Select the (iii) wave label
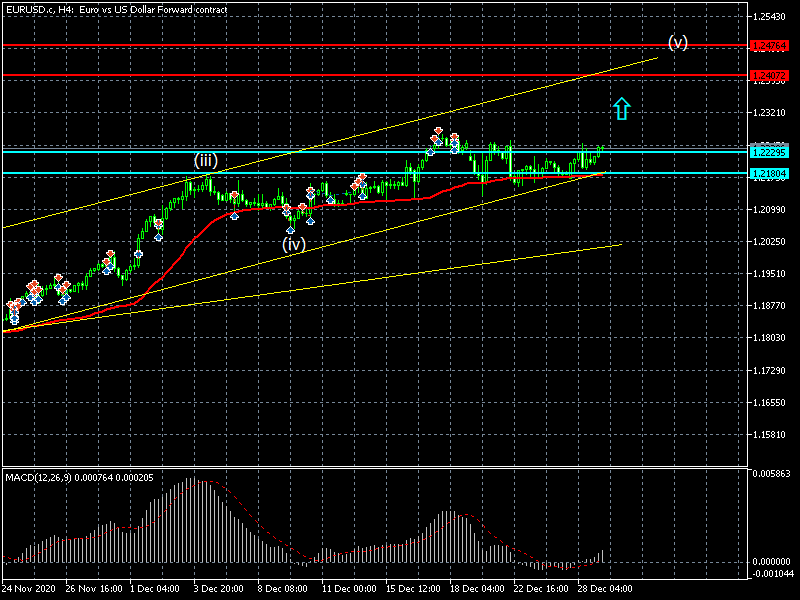The image size is (800, 600). point(206,160)
